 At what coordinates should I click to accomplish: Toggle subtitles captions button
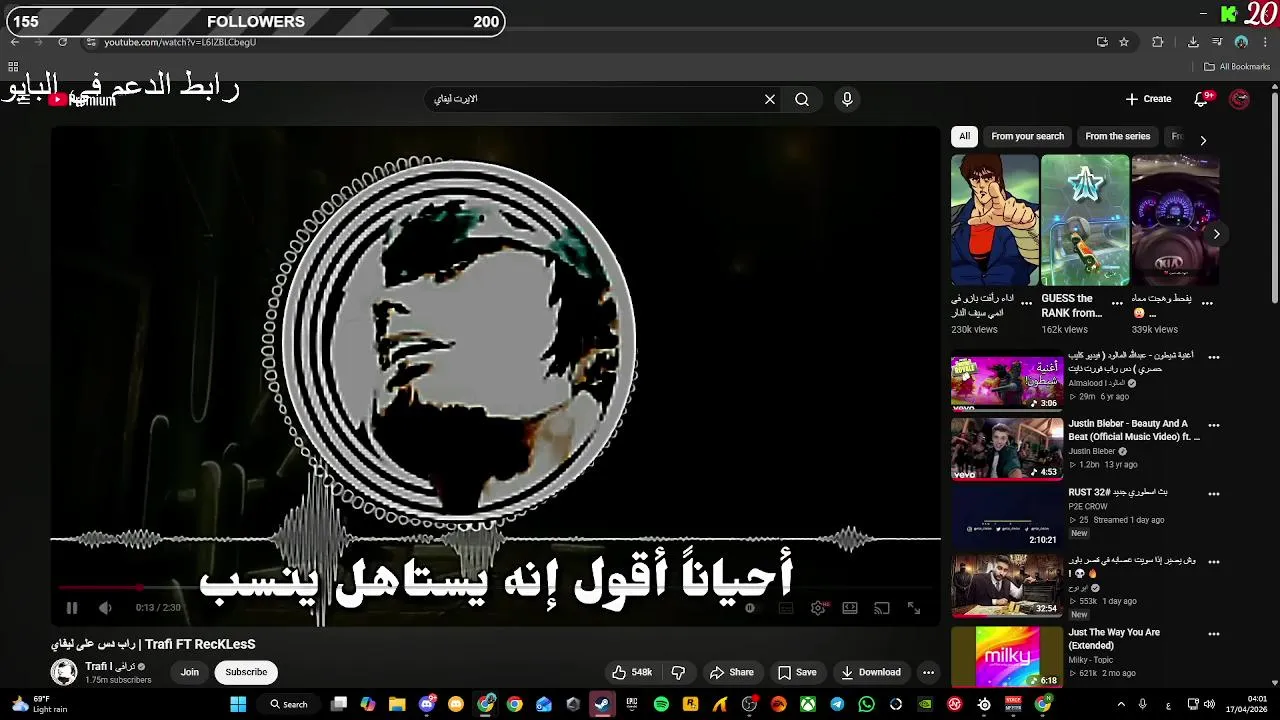786,608
